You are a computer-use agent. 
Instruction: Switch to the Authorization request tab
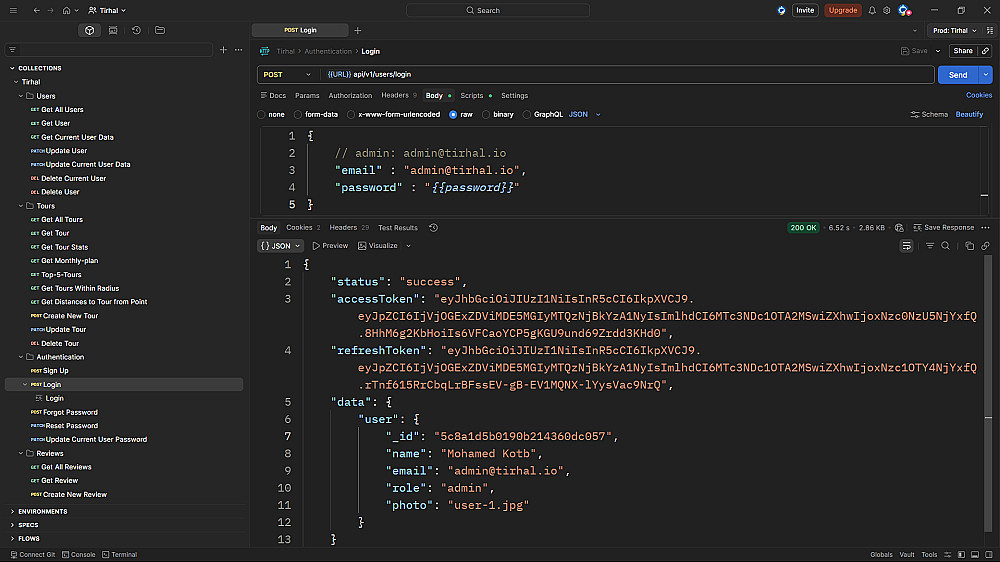pyautogui.click(x=350, y=96)
